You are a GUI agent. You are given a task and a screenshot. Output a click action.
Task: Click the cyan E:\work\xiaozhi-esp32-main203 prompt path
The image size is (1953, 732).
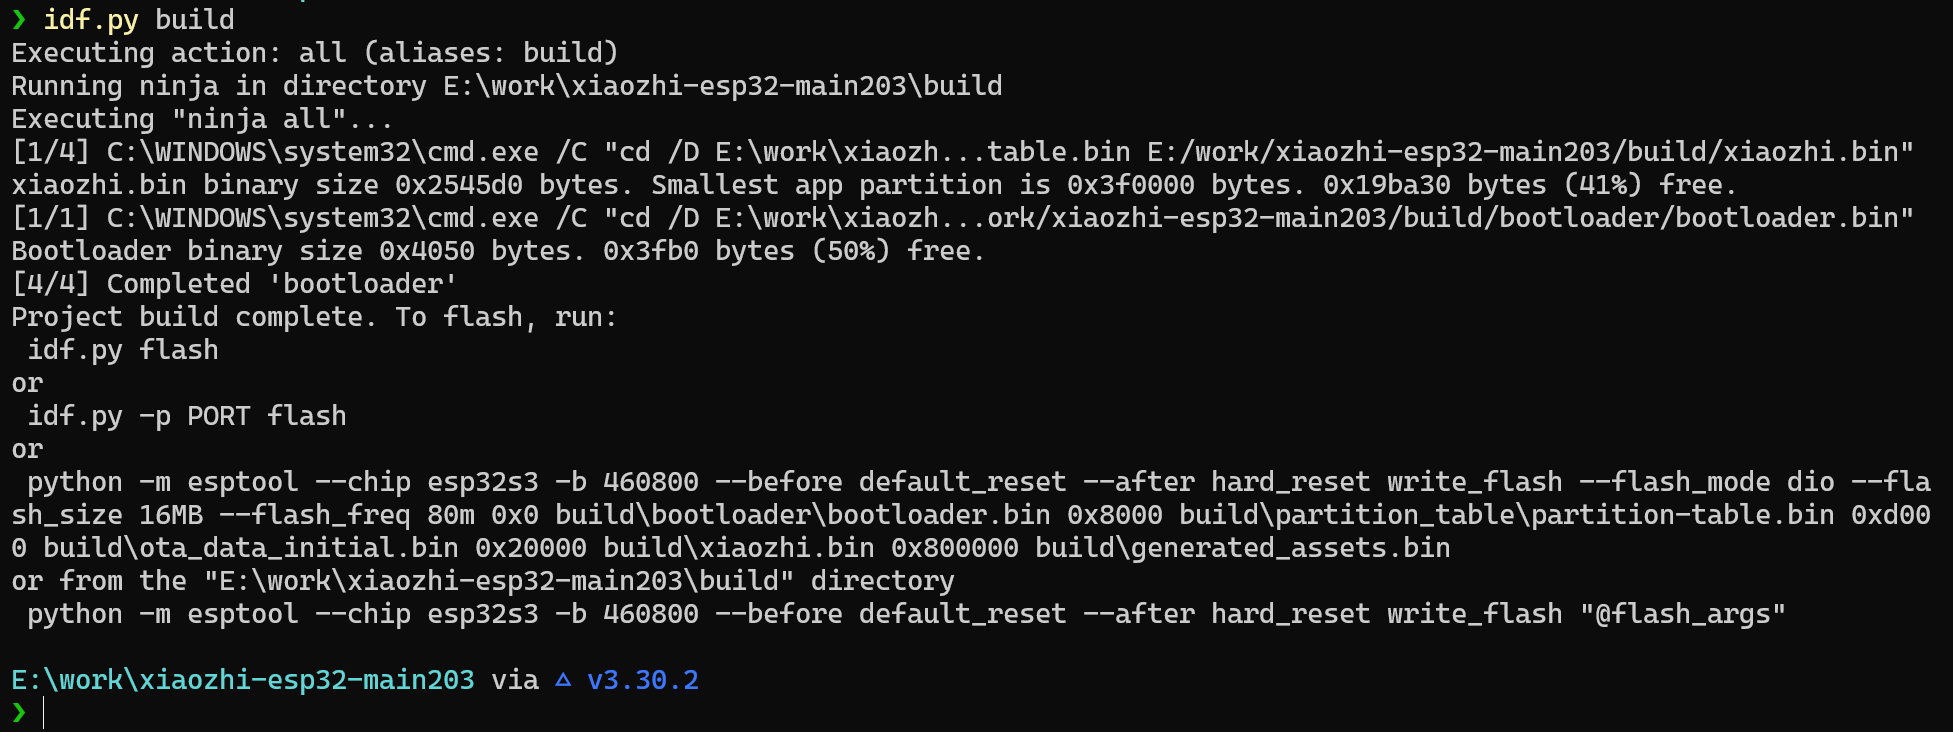(x=243, y=680)
